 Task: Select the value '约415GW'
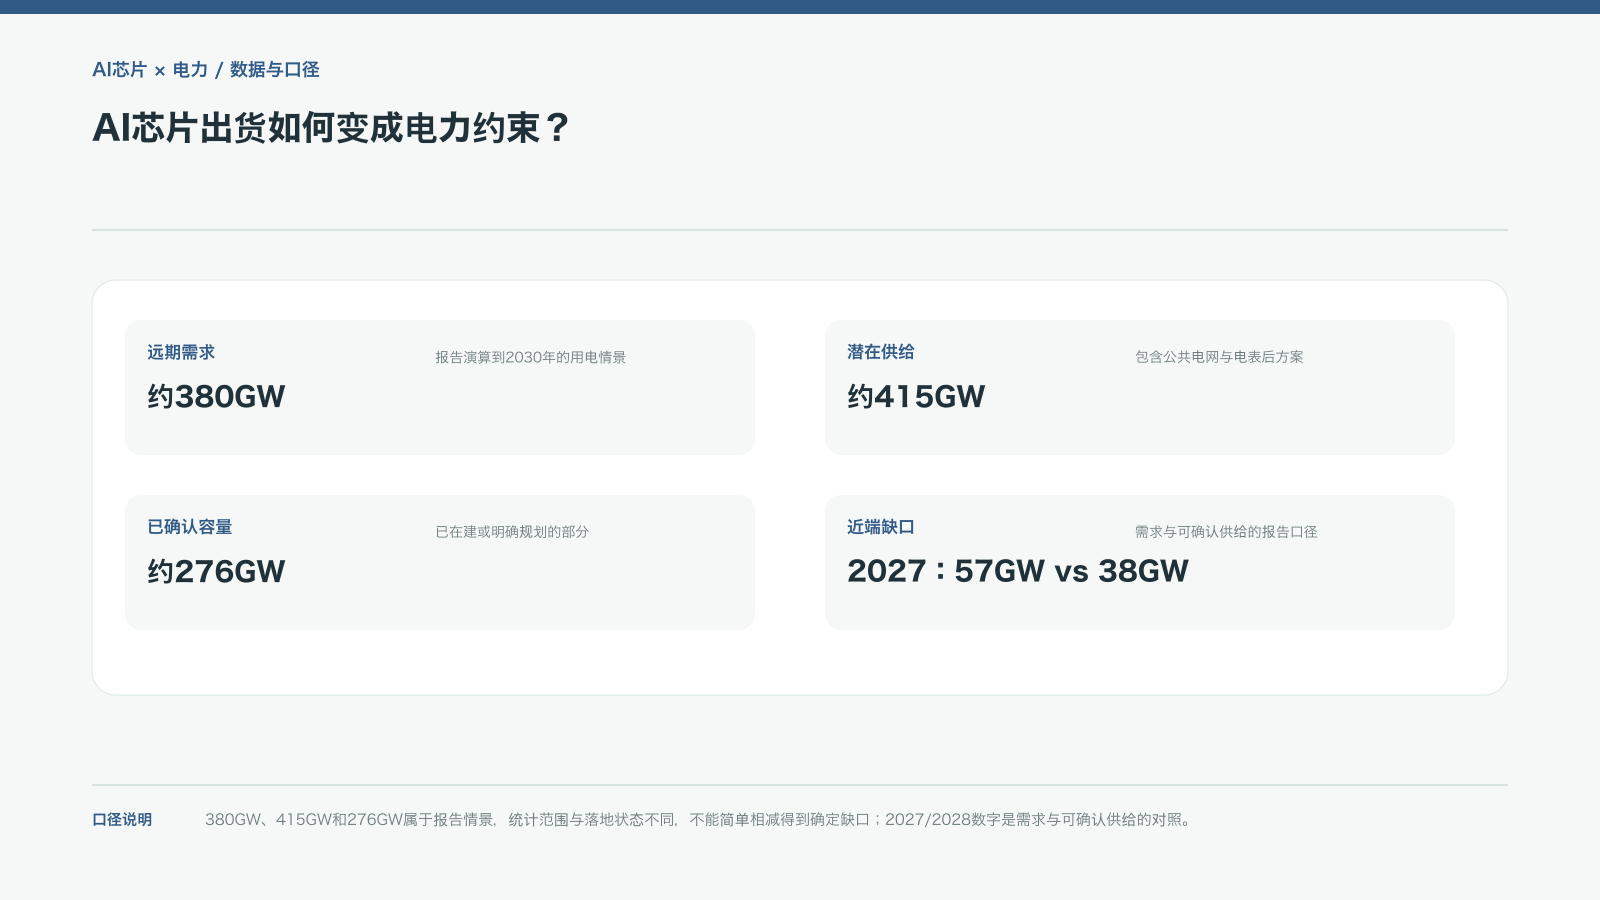[916, 397]
